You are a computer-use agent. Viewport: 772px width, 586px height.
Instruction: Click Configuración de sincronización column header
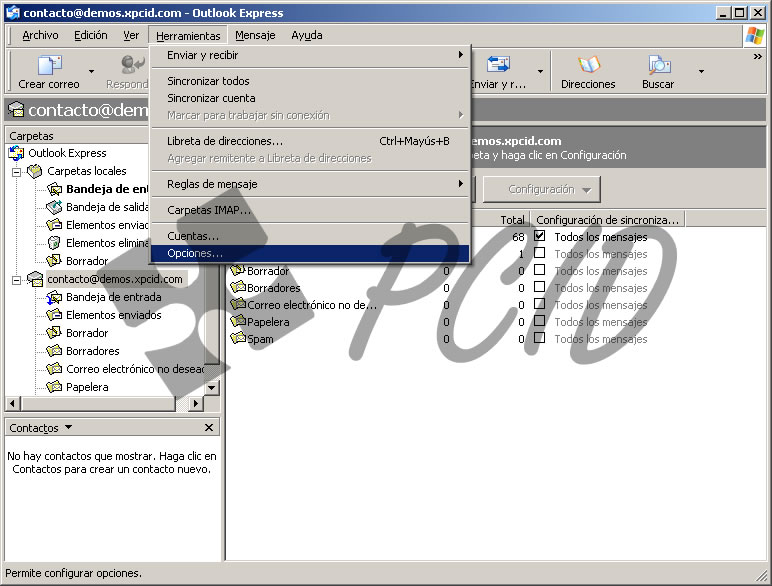608,220
